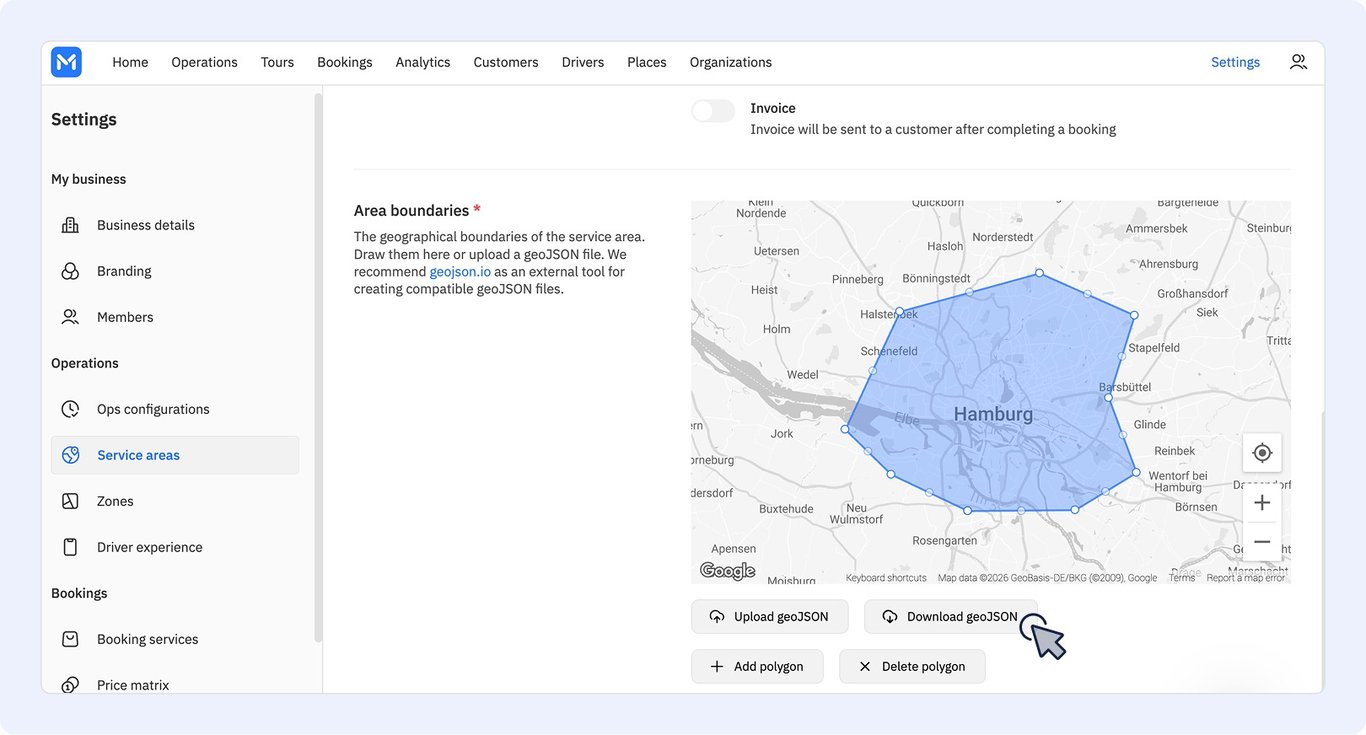This screenshot has width=1366, height=735.
Task: Select Booking services item
Action: [175, 639]
